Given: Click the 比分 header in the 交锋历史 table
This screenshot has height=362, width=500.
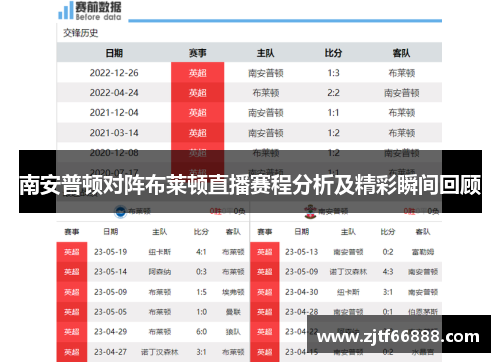Looking at the screenshot, I should tap(333, 53).
